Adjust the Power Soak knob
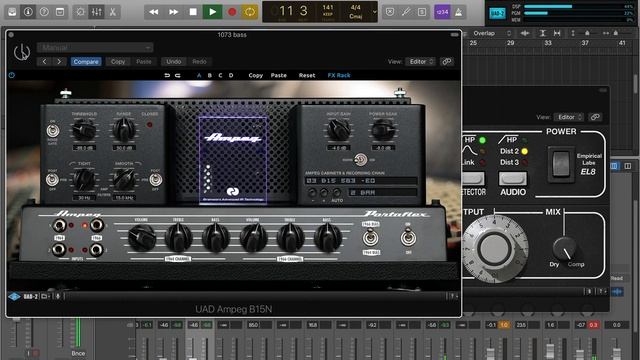Image resolution: width=640 pixels, height=360 pixels. pyautogui.click(x=383, y=130)
